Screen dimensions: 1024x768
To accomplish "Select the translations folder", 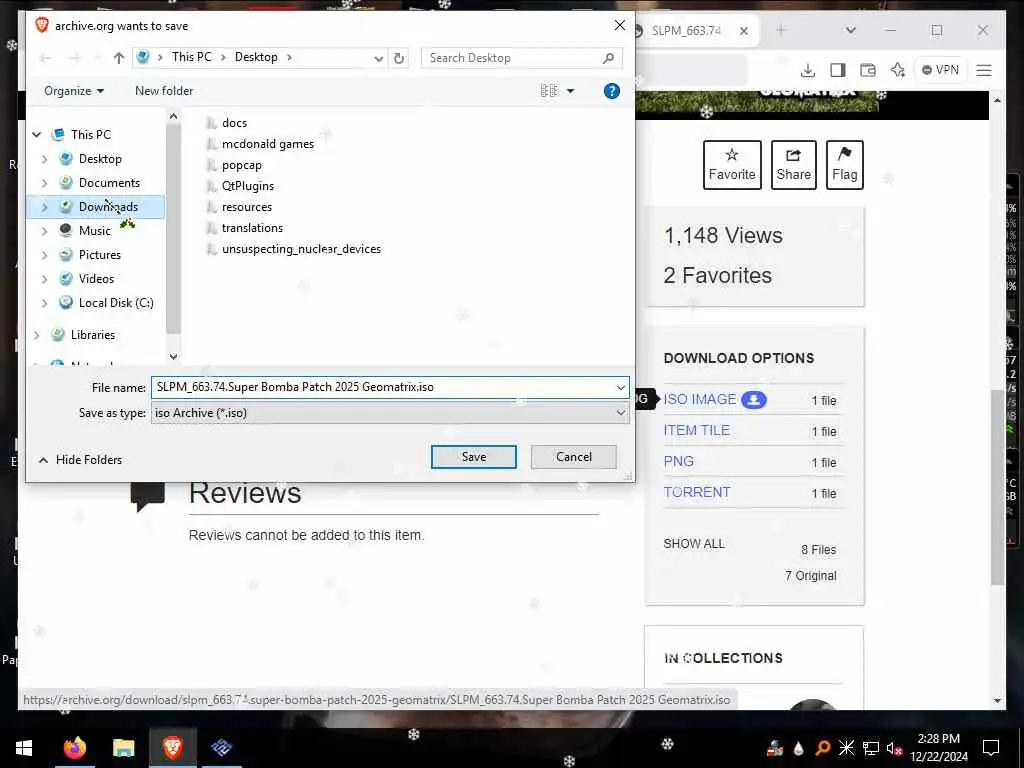I will click(244, 228).
